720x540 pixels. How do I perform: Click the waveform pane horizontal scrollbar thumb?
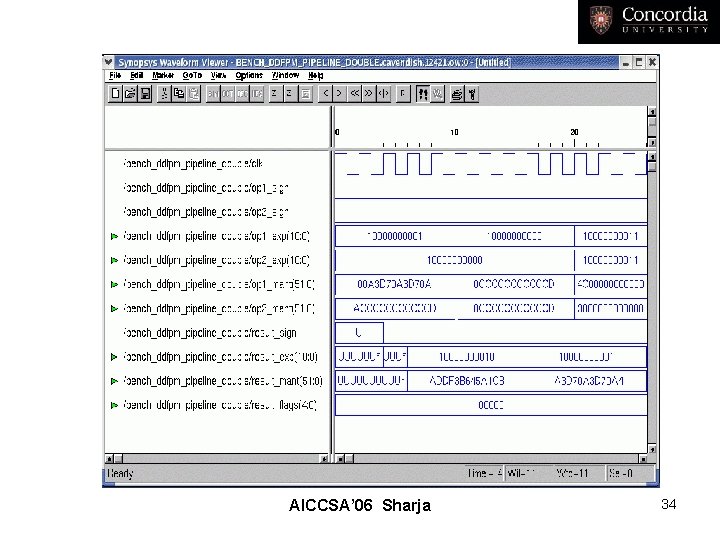tap(349, 458)
